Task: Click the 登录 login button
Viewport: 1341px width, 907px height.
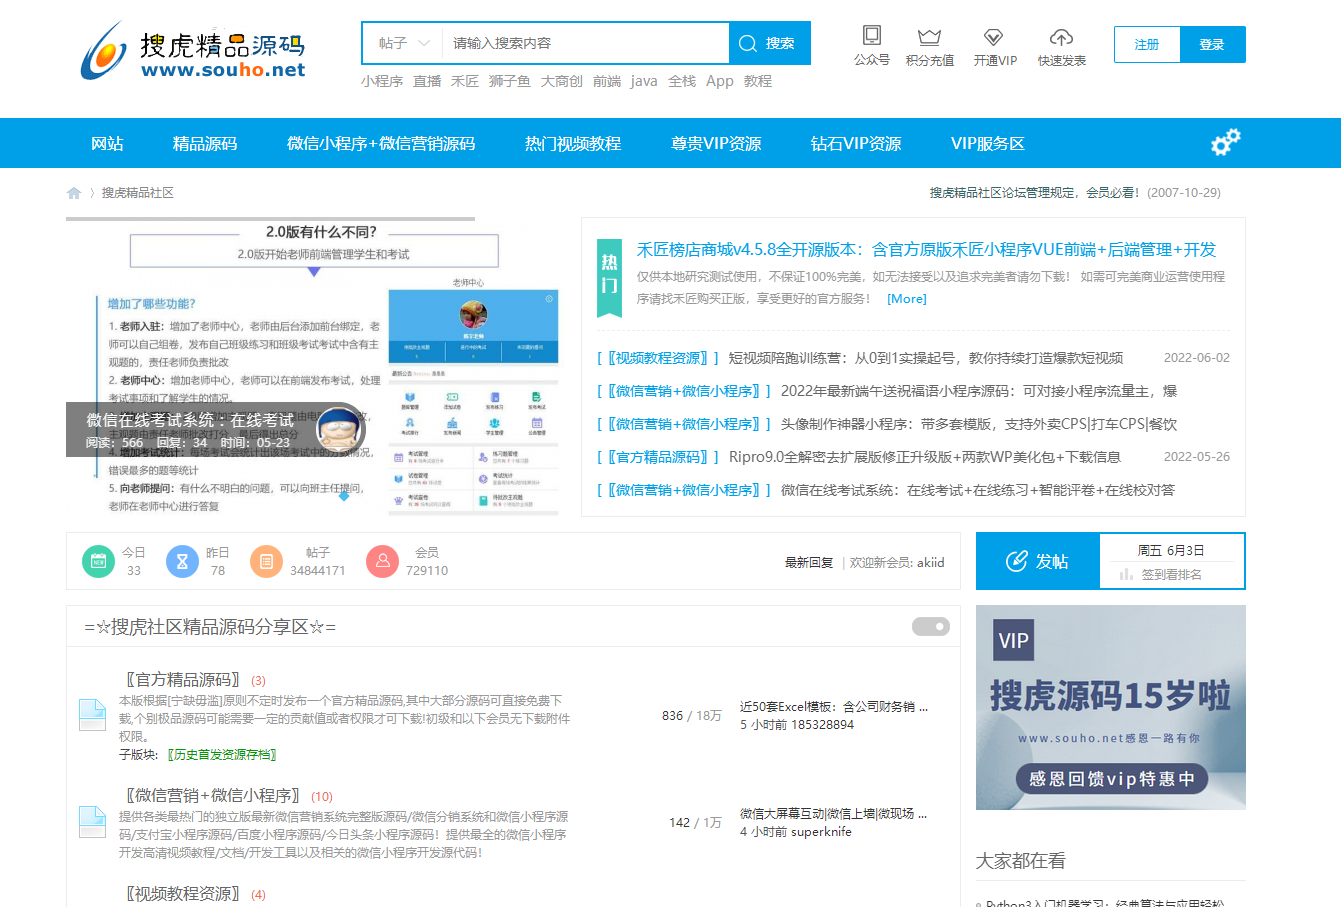Action: click(x=1212, y=44)
